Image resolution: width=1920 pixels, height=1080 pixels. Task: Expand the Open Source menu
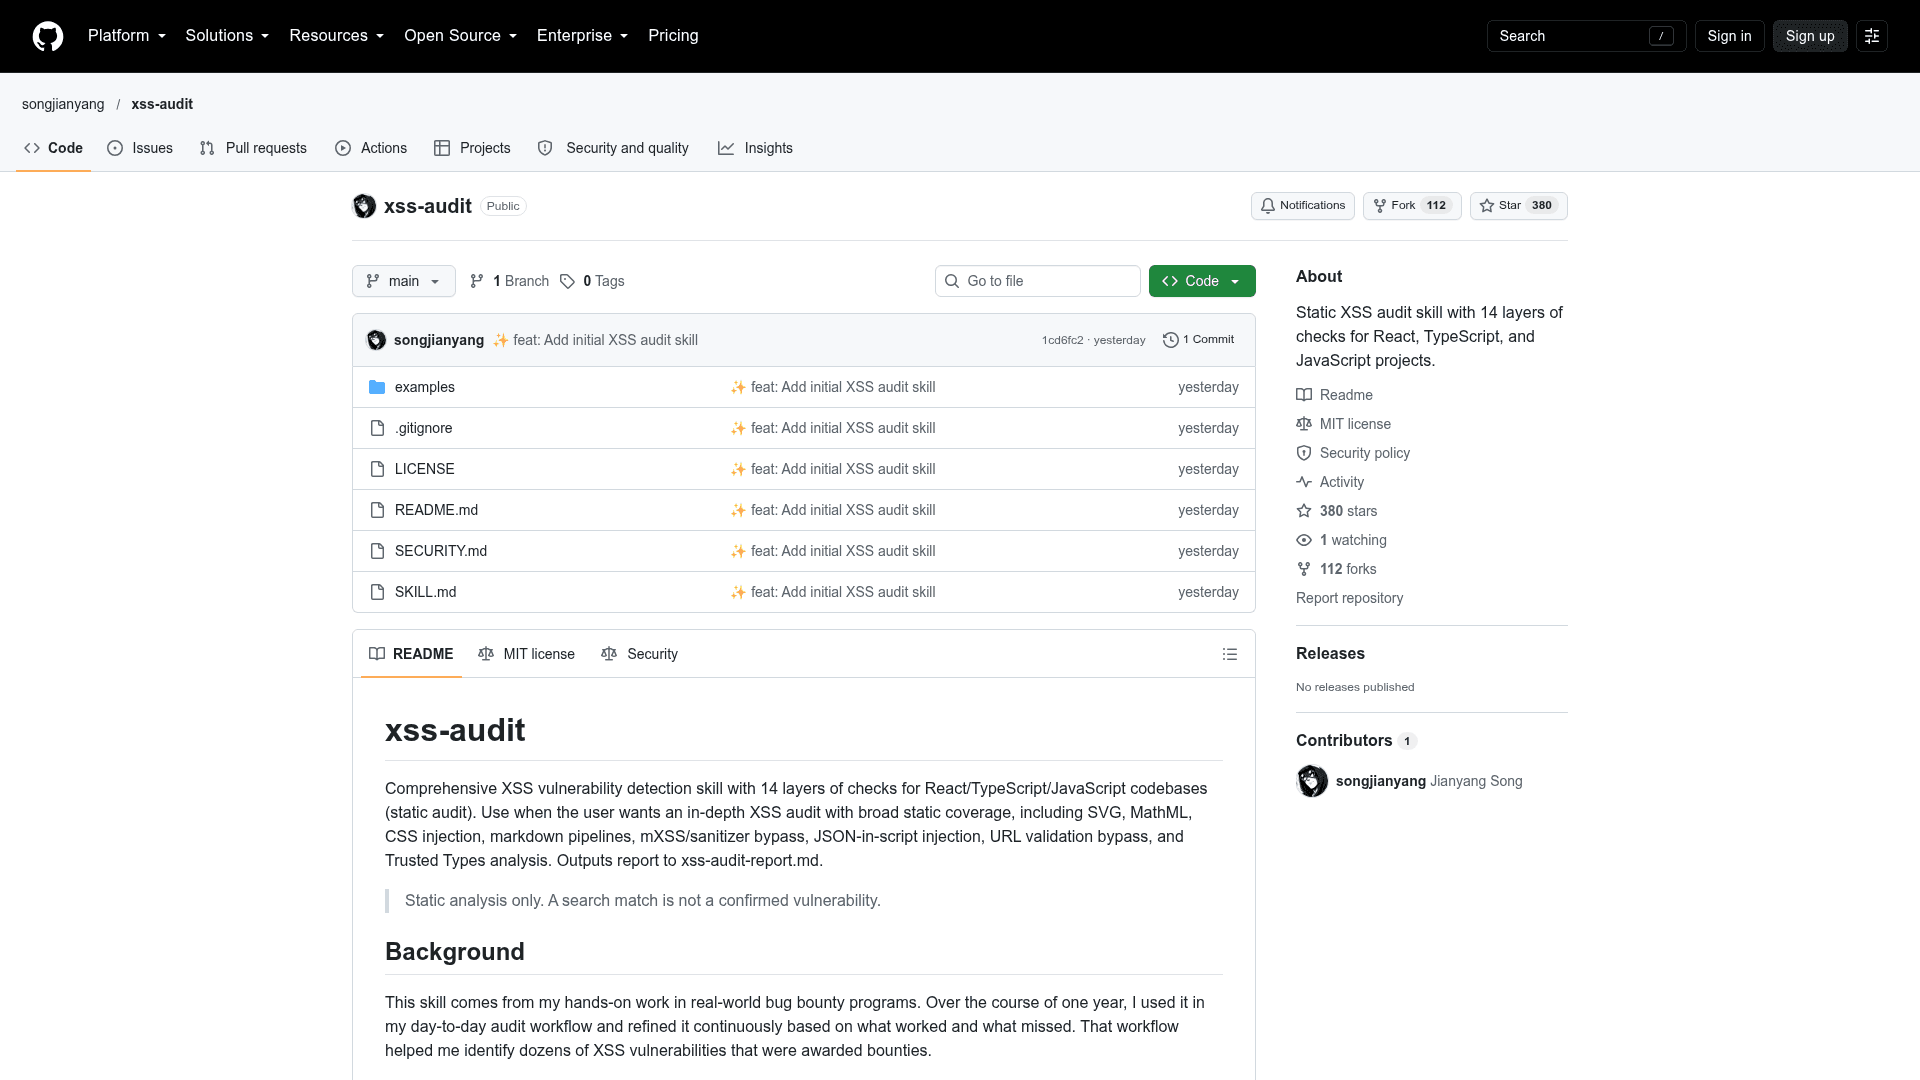[x=461, y=36]
